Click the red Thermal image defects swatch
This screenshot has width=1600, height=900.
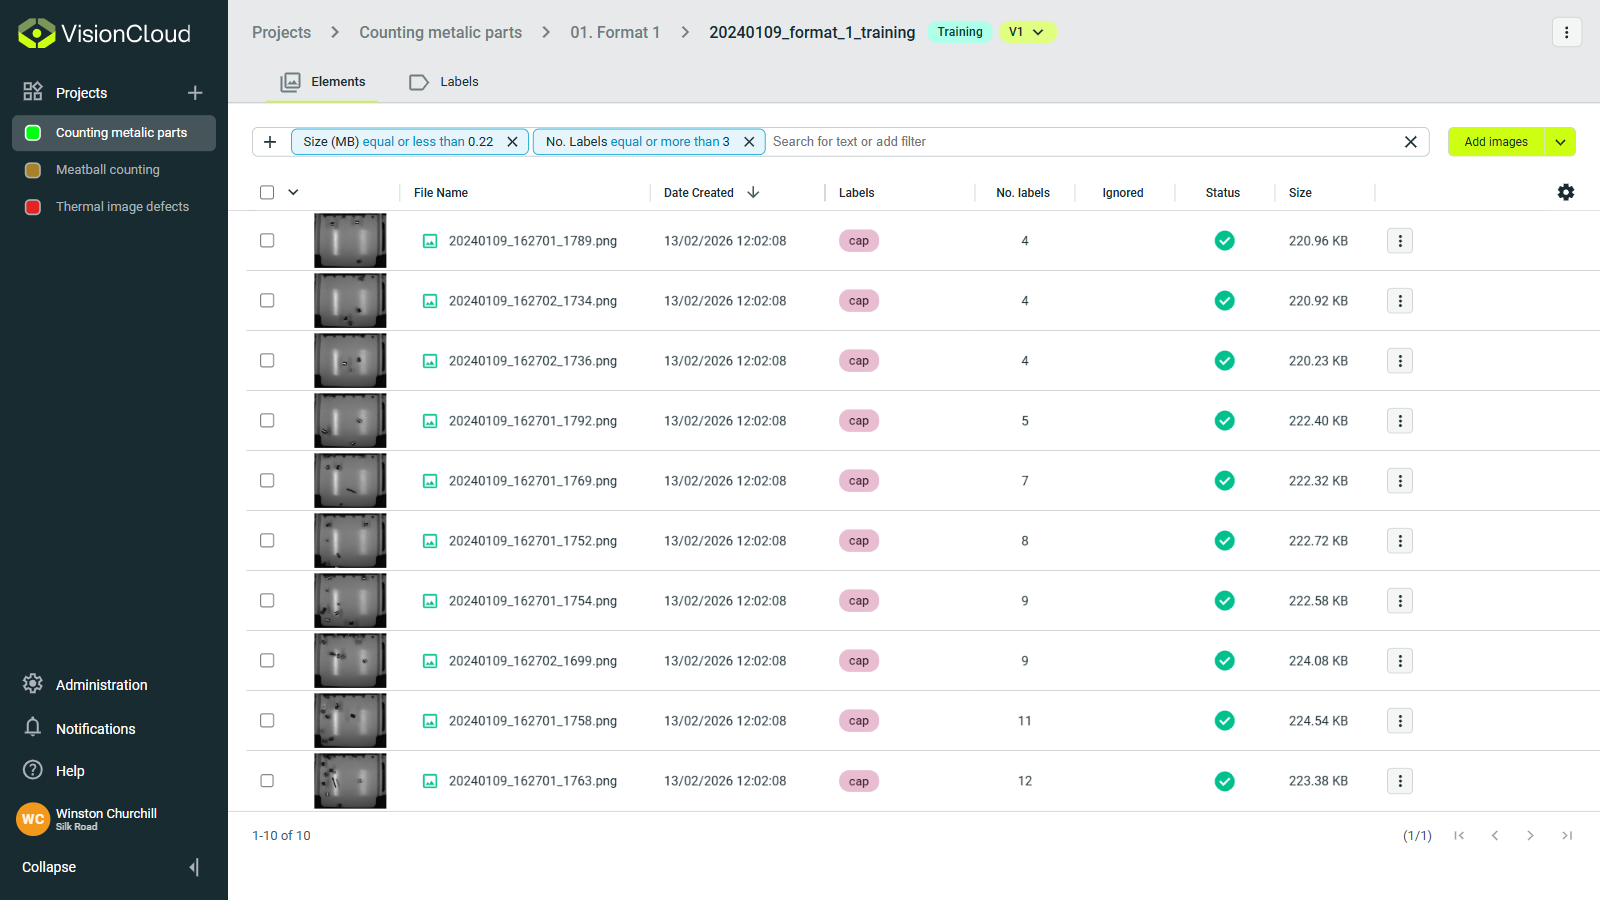click(33, 207)
